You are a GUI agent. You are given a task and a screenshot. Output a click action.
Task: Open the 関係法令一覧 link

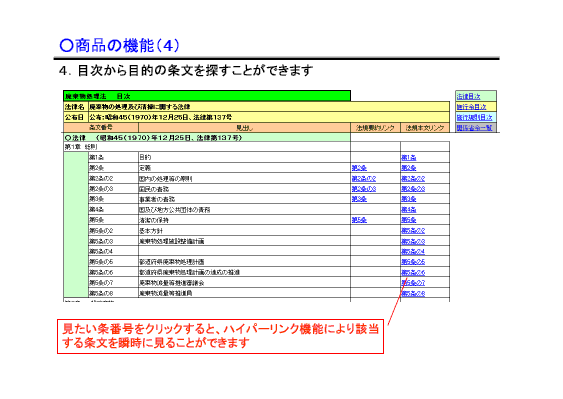pos(474,127)
